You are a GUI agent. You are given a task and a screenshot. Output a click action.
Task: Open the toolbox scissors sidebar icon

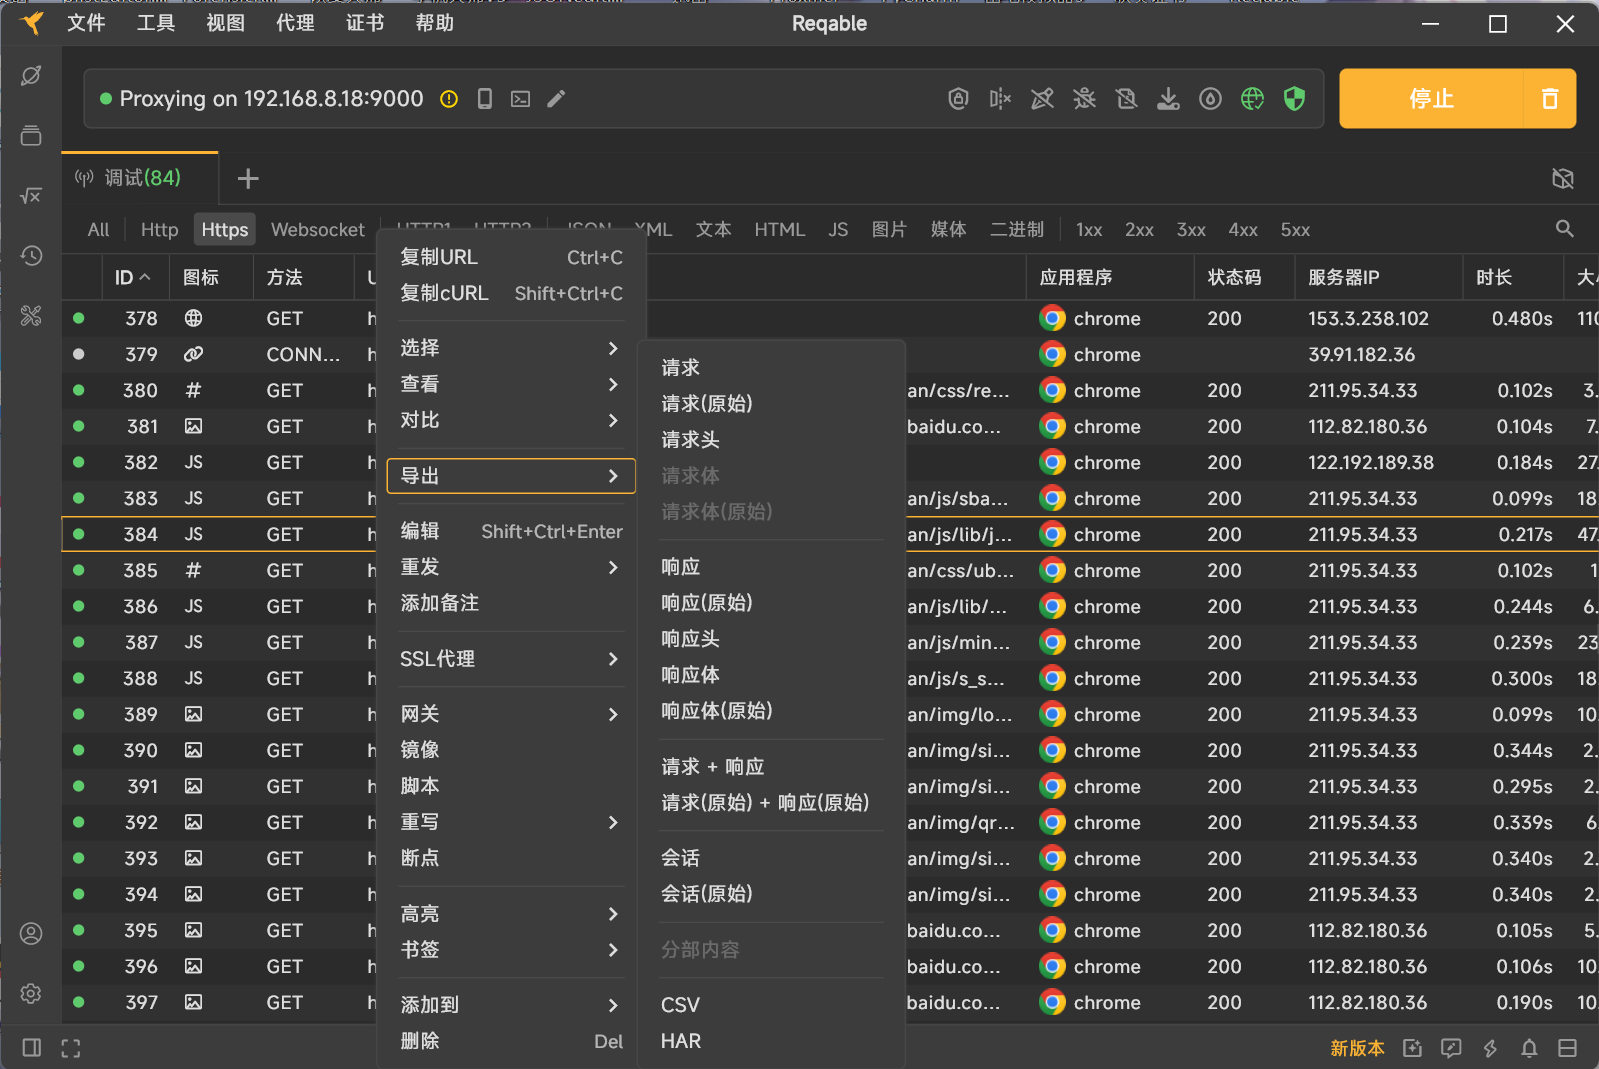pyautogui.click(x=31, y=316)
